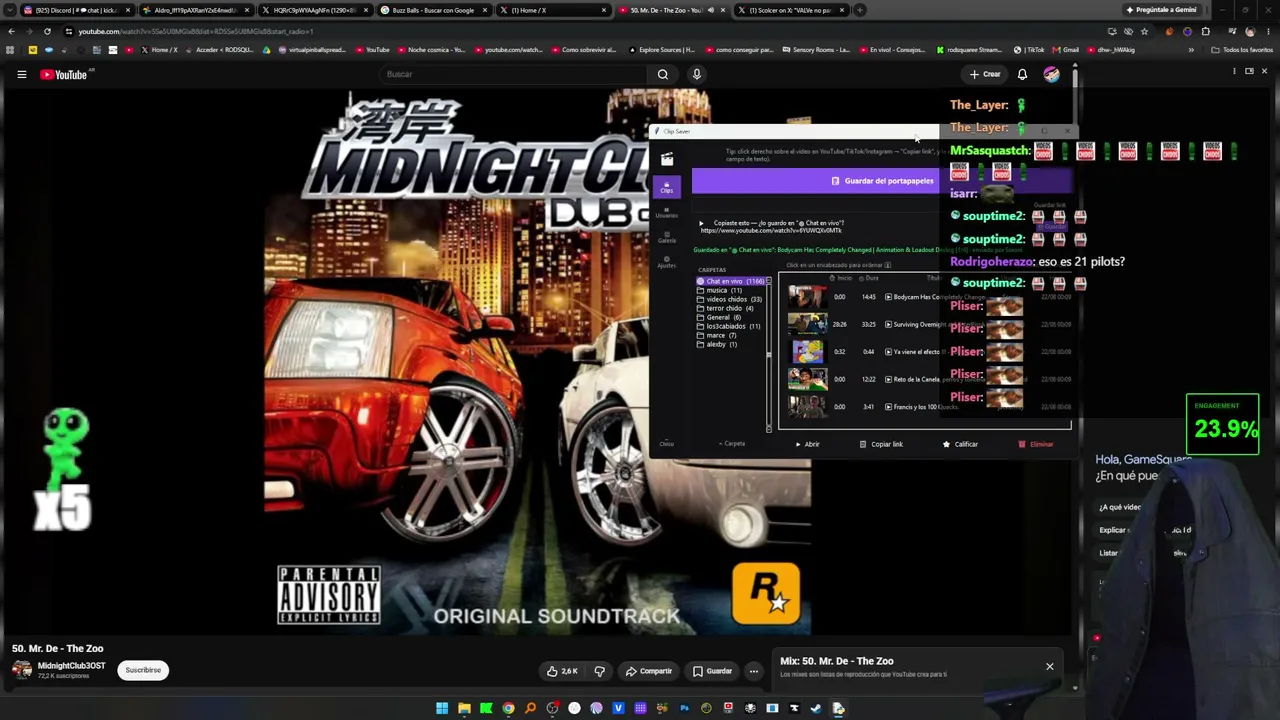Open a new browser tab
This screenshot has height=720, width=1280.
859,10
